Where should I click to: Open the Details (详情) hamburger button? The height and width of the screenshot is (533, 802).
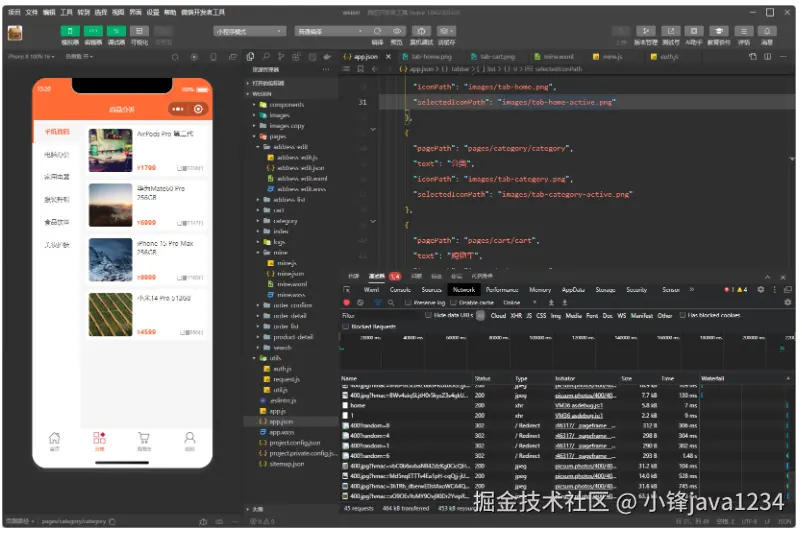(744, 31)
